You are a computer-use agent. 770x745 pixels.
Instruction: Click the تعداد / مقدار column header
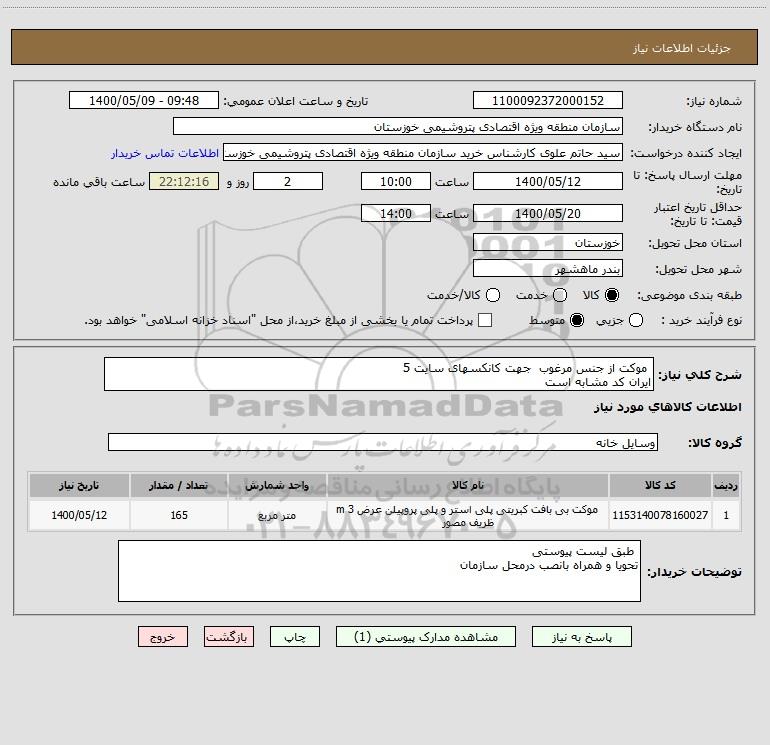coord(179,485)
